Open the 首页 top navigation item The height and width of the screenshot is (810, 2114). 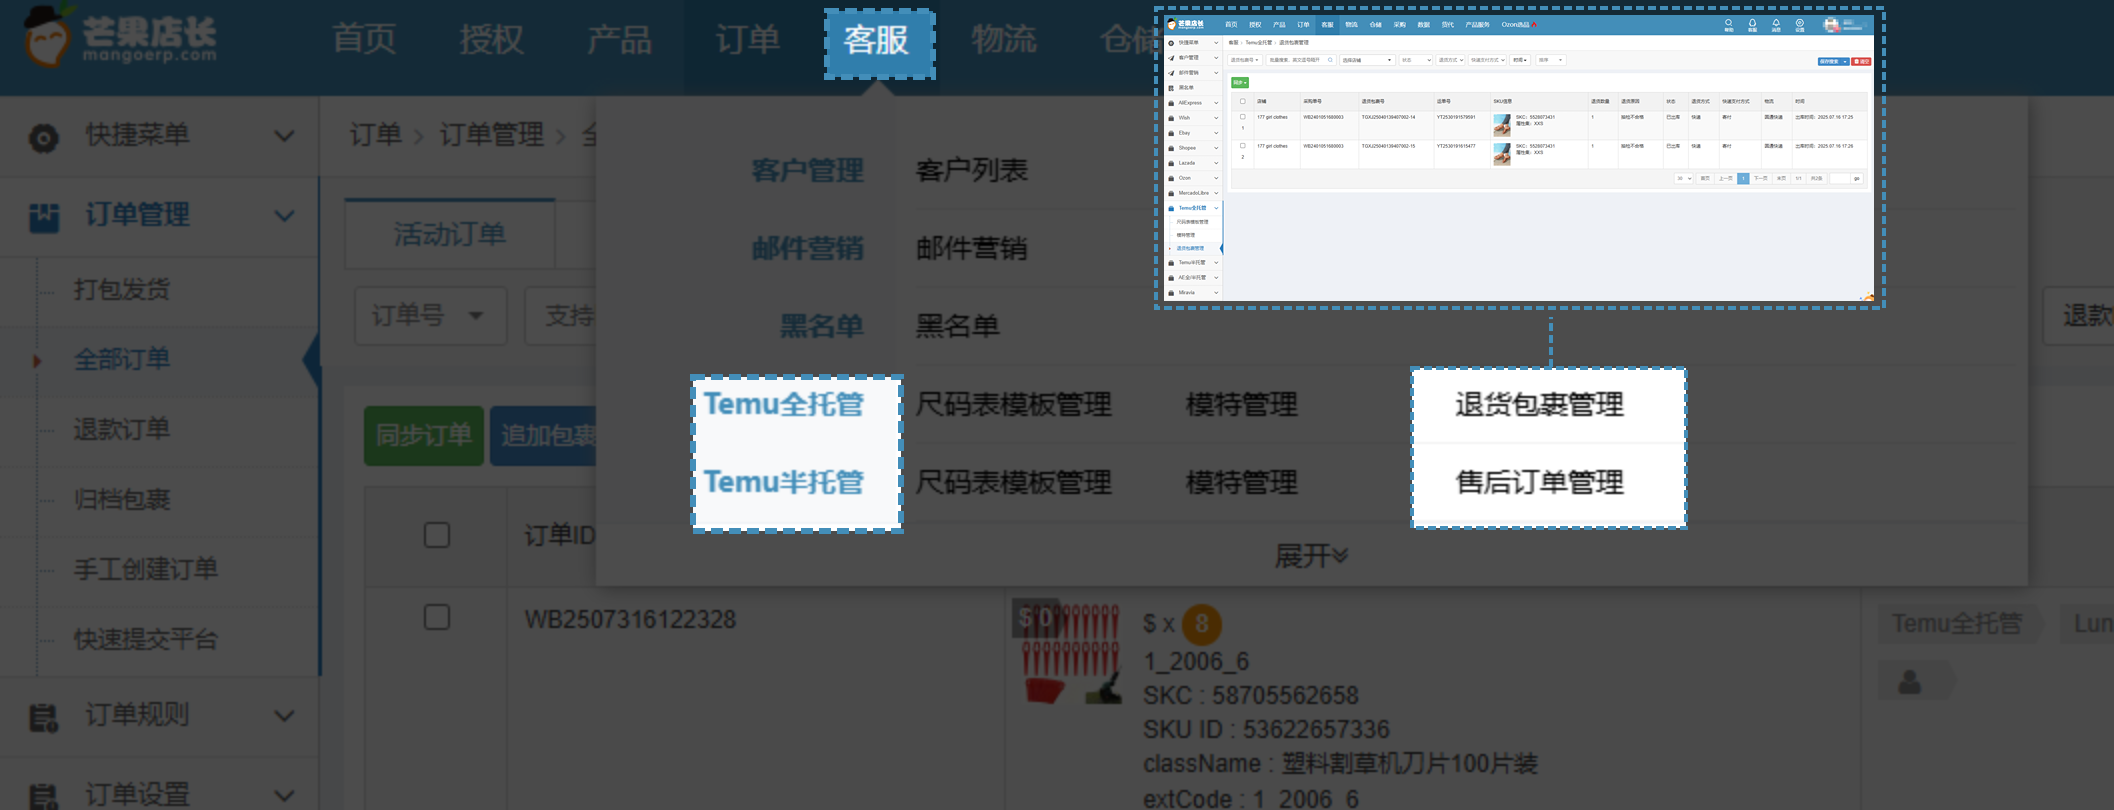pyautogui.click(x=364, y=39)
